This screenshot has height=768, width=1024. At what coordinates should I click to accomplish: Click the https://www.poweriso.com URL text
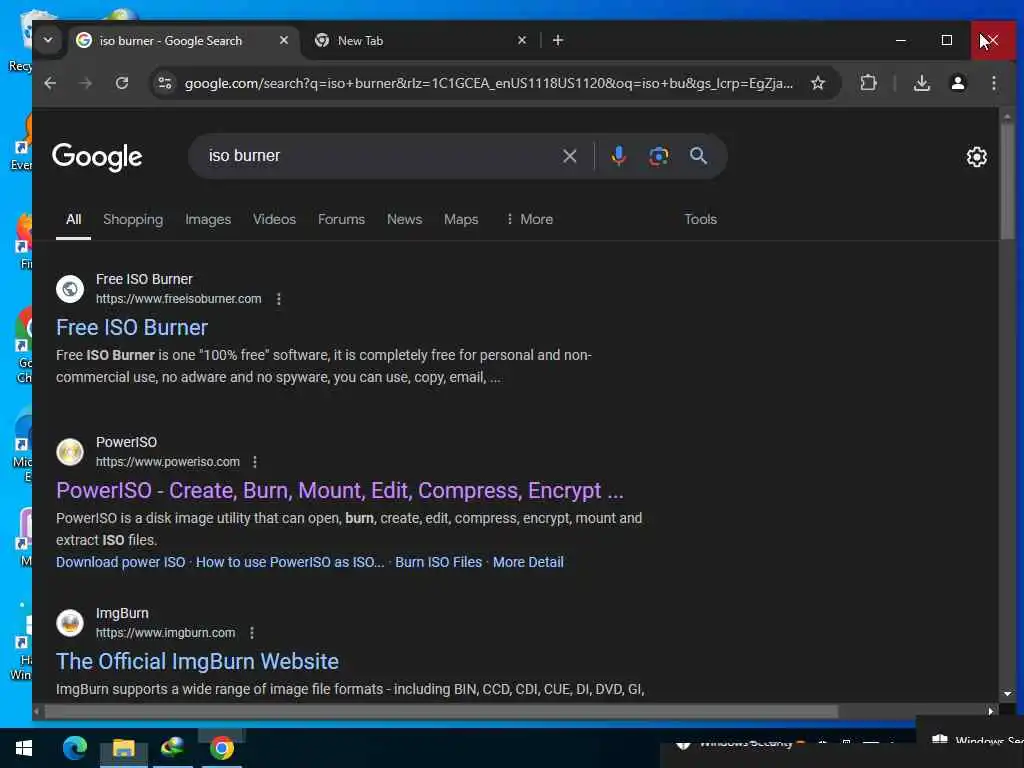click(168, 462)
